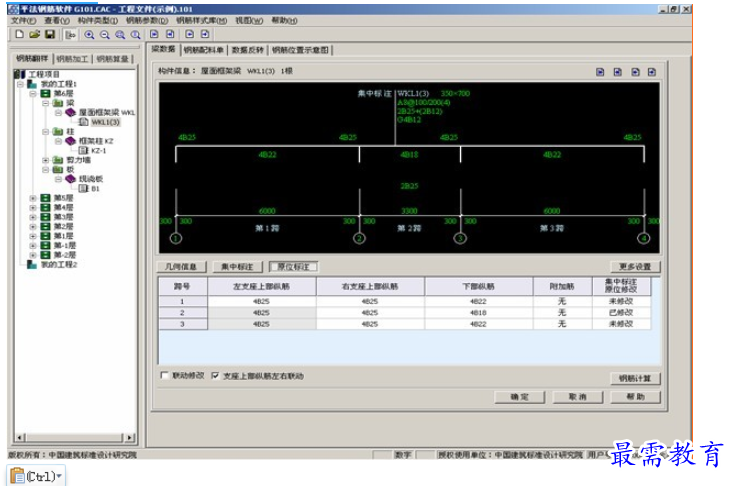Collapse the 梁 folder node
The image size is (732, 486).
[46, 103]
